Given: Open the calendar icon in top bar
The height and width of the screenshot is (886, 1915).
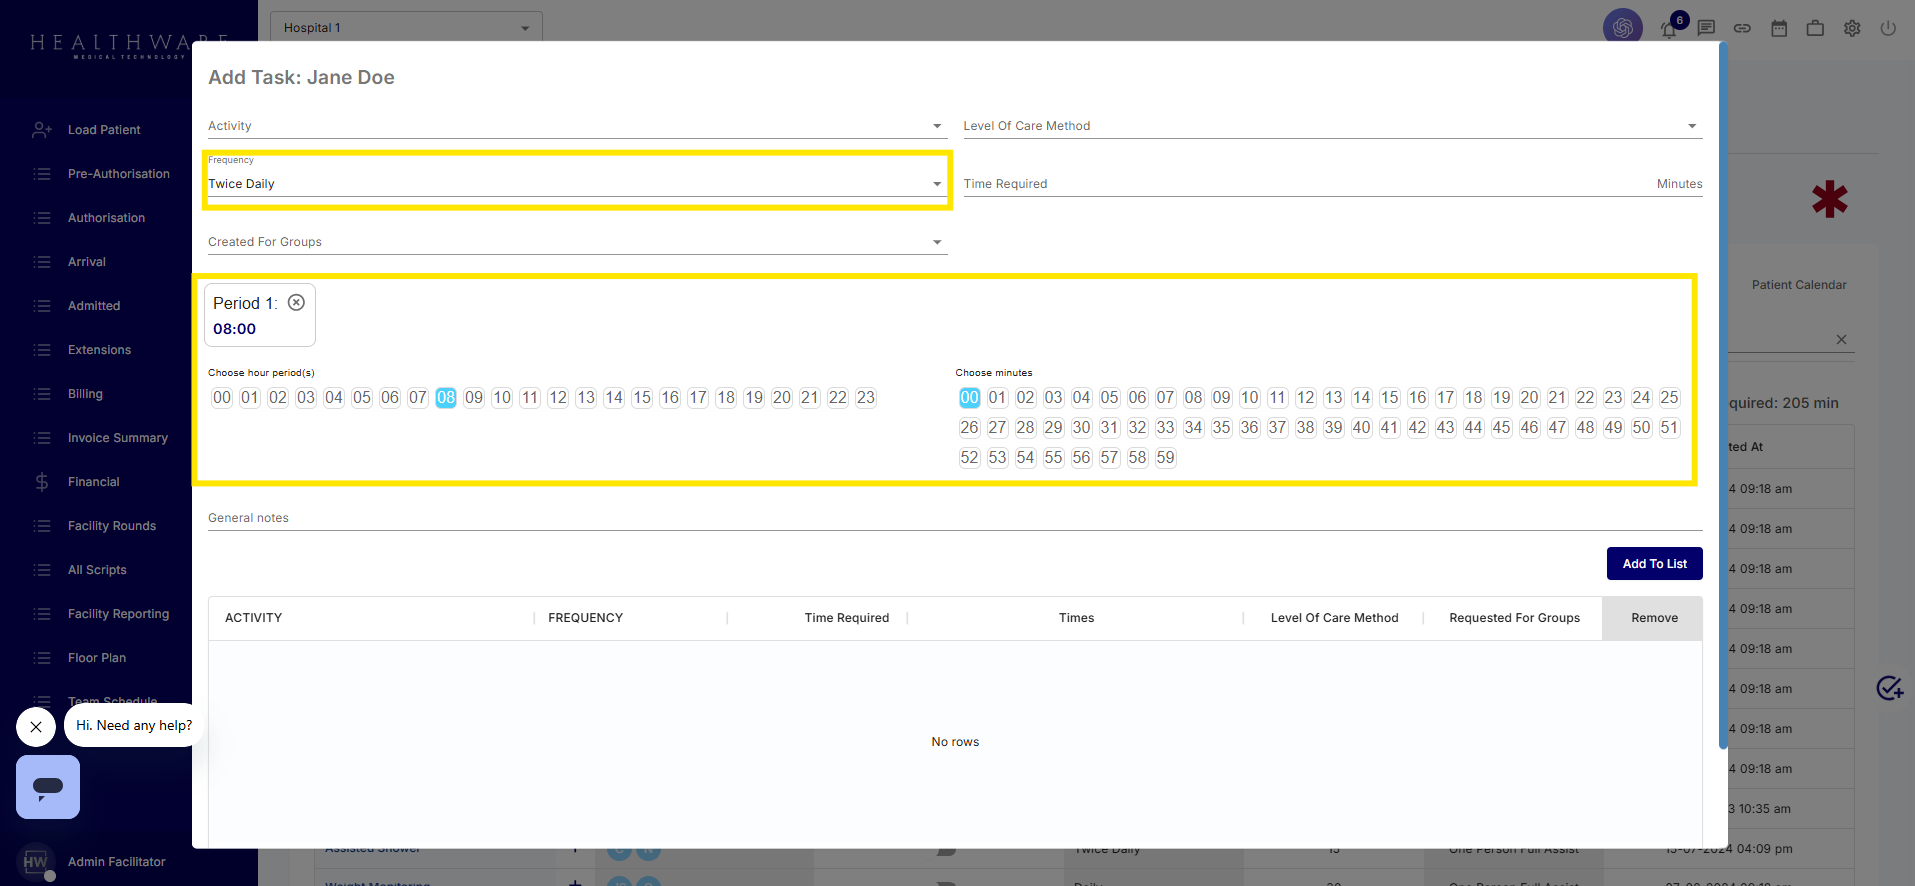Looking at the screenshot, I should tap(1779, 28).
